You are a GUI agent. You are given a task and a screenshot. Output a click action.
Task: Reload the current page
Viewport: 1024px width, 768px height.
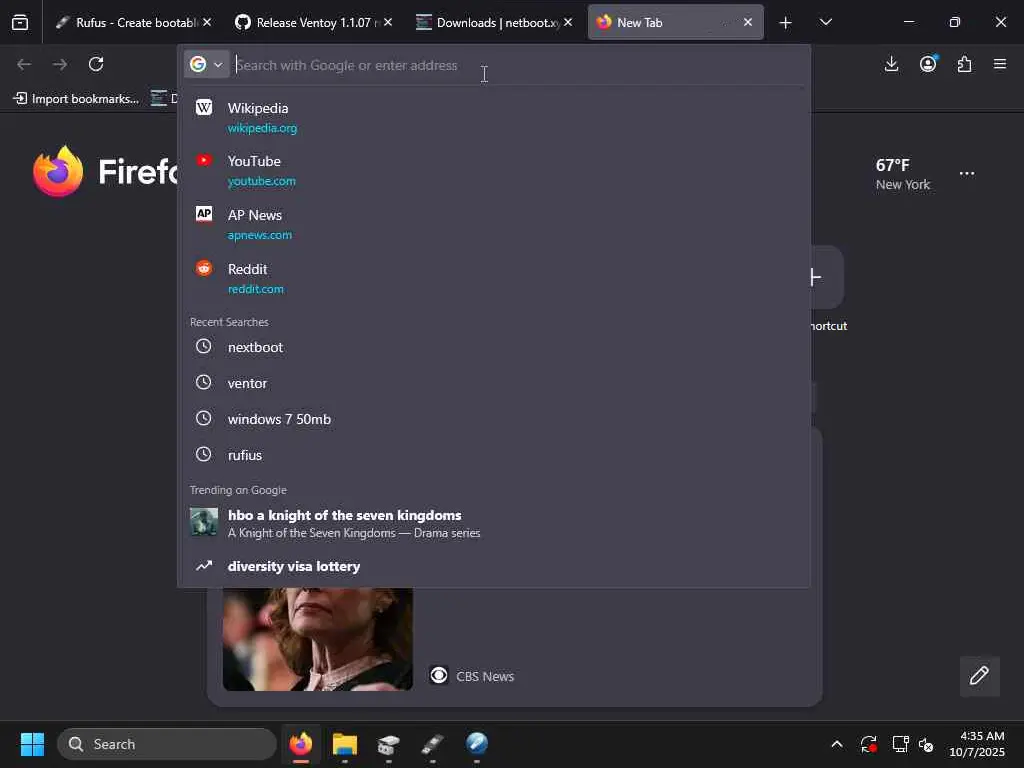(96, 64)
